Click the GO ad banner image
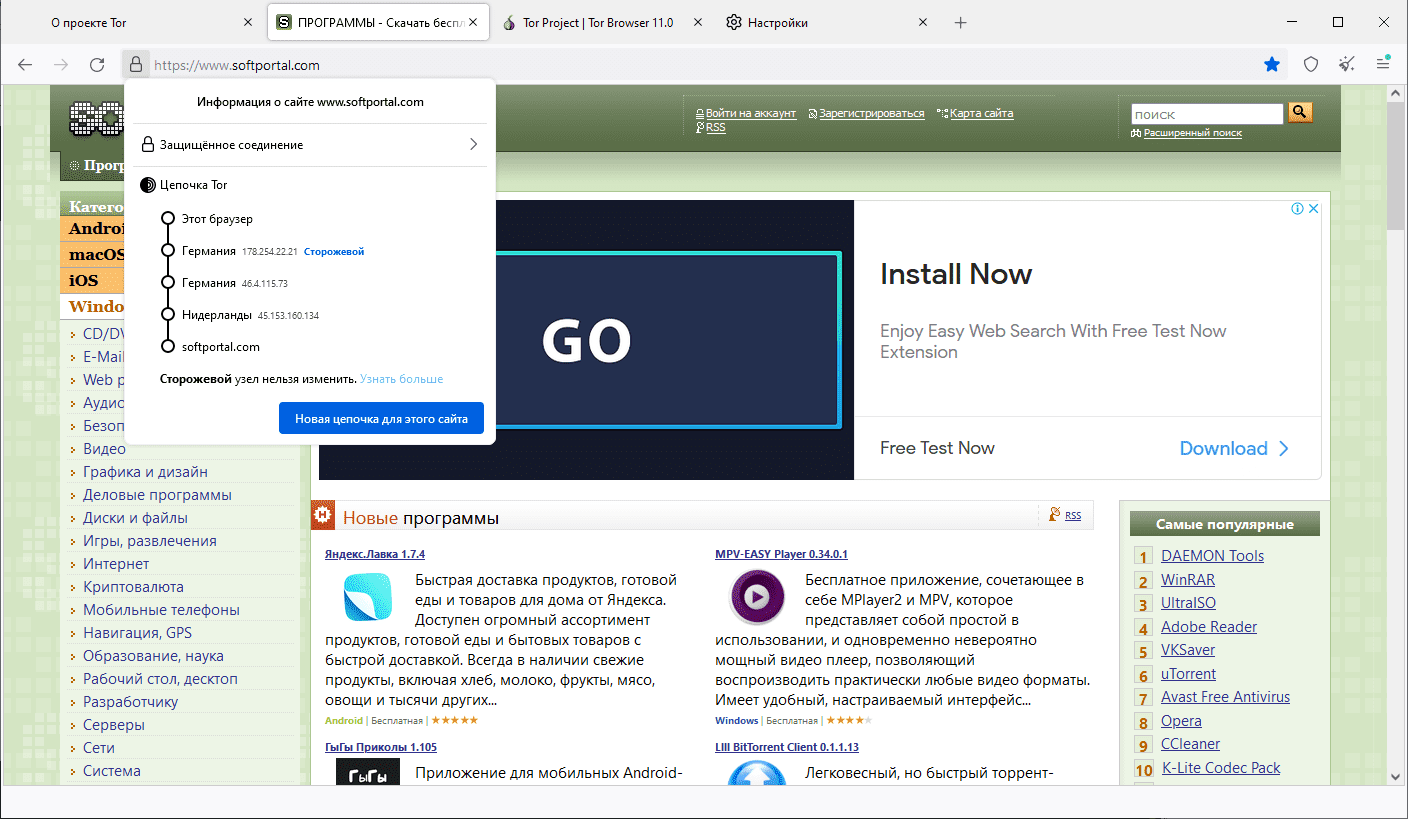1408x819 pixels. (x=586, y=340)
